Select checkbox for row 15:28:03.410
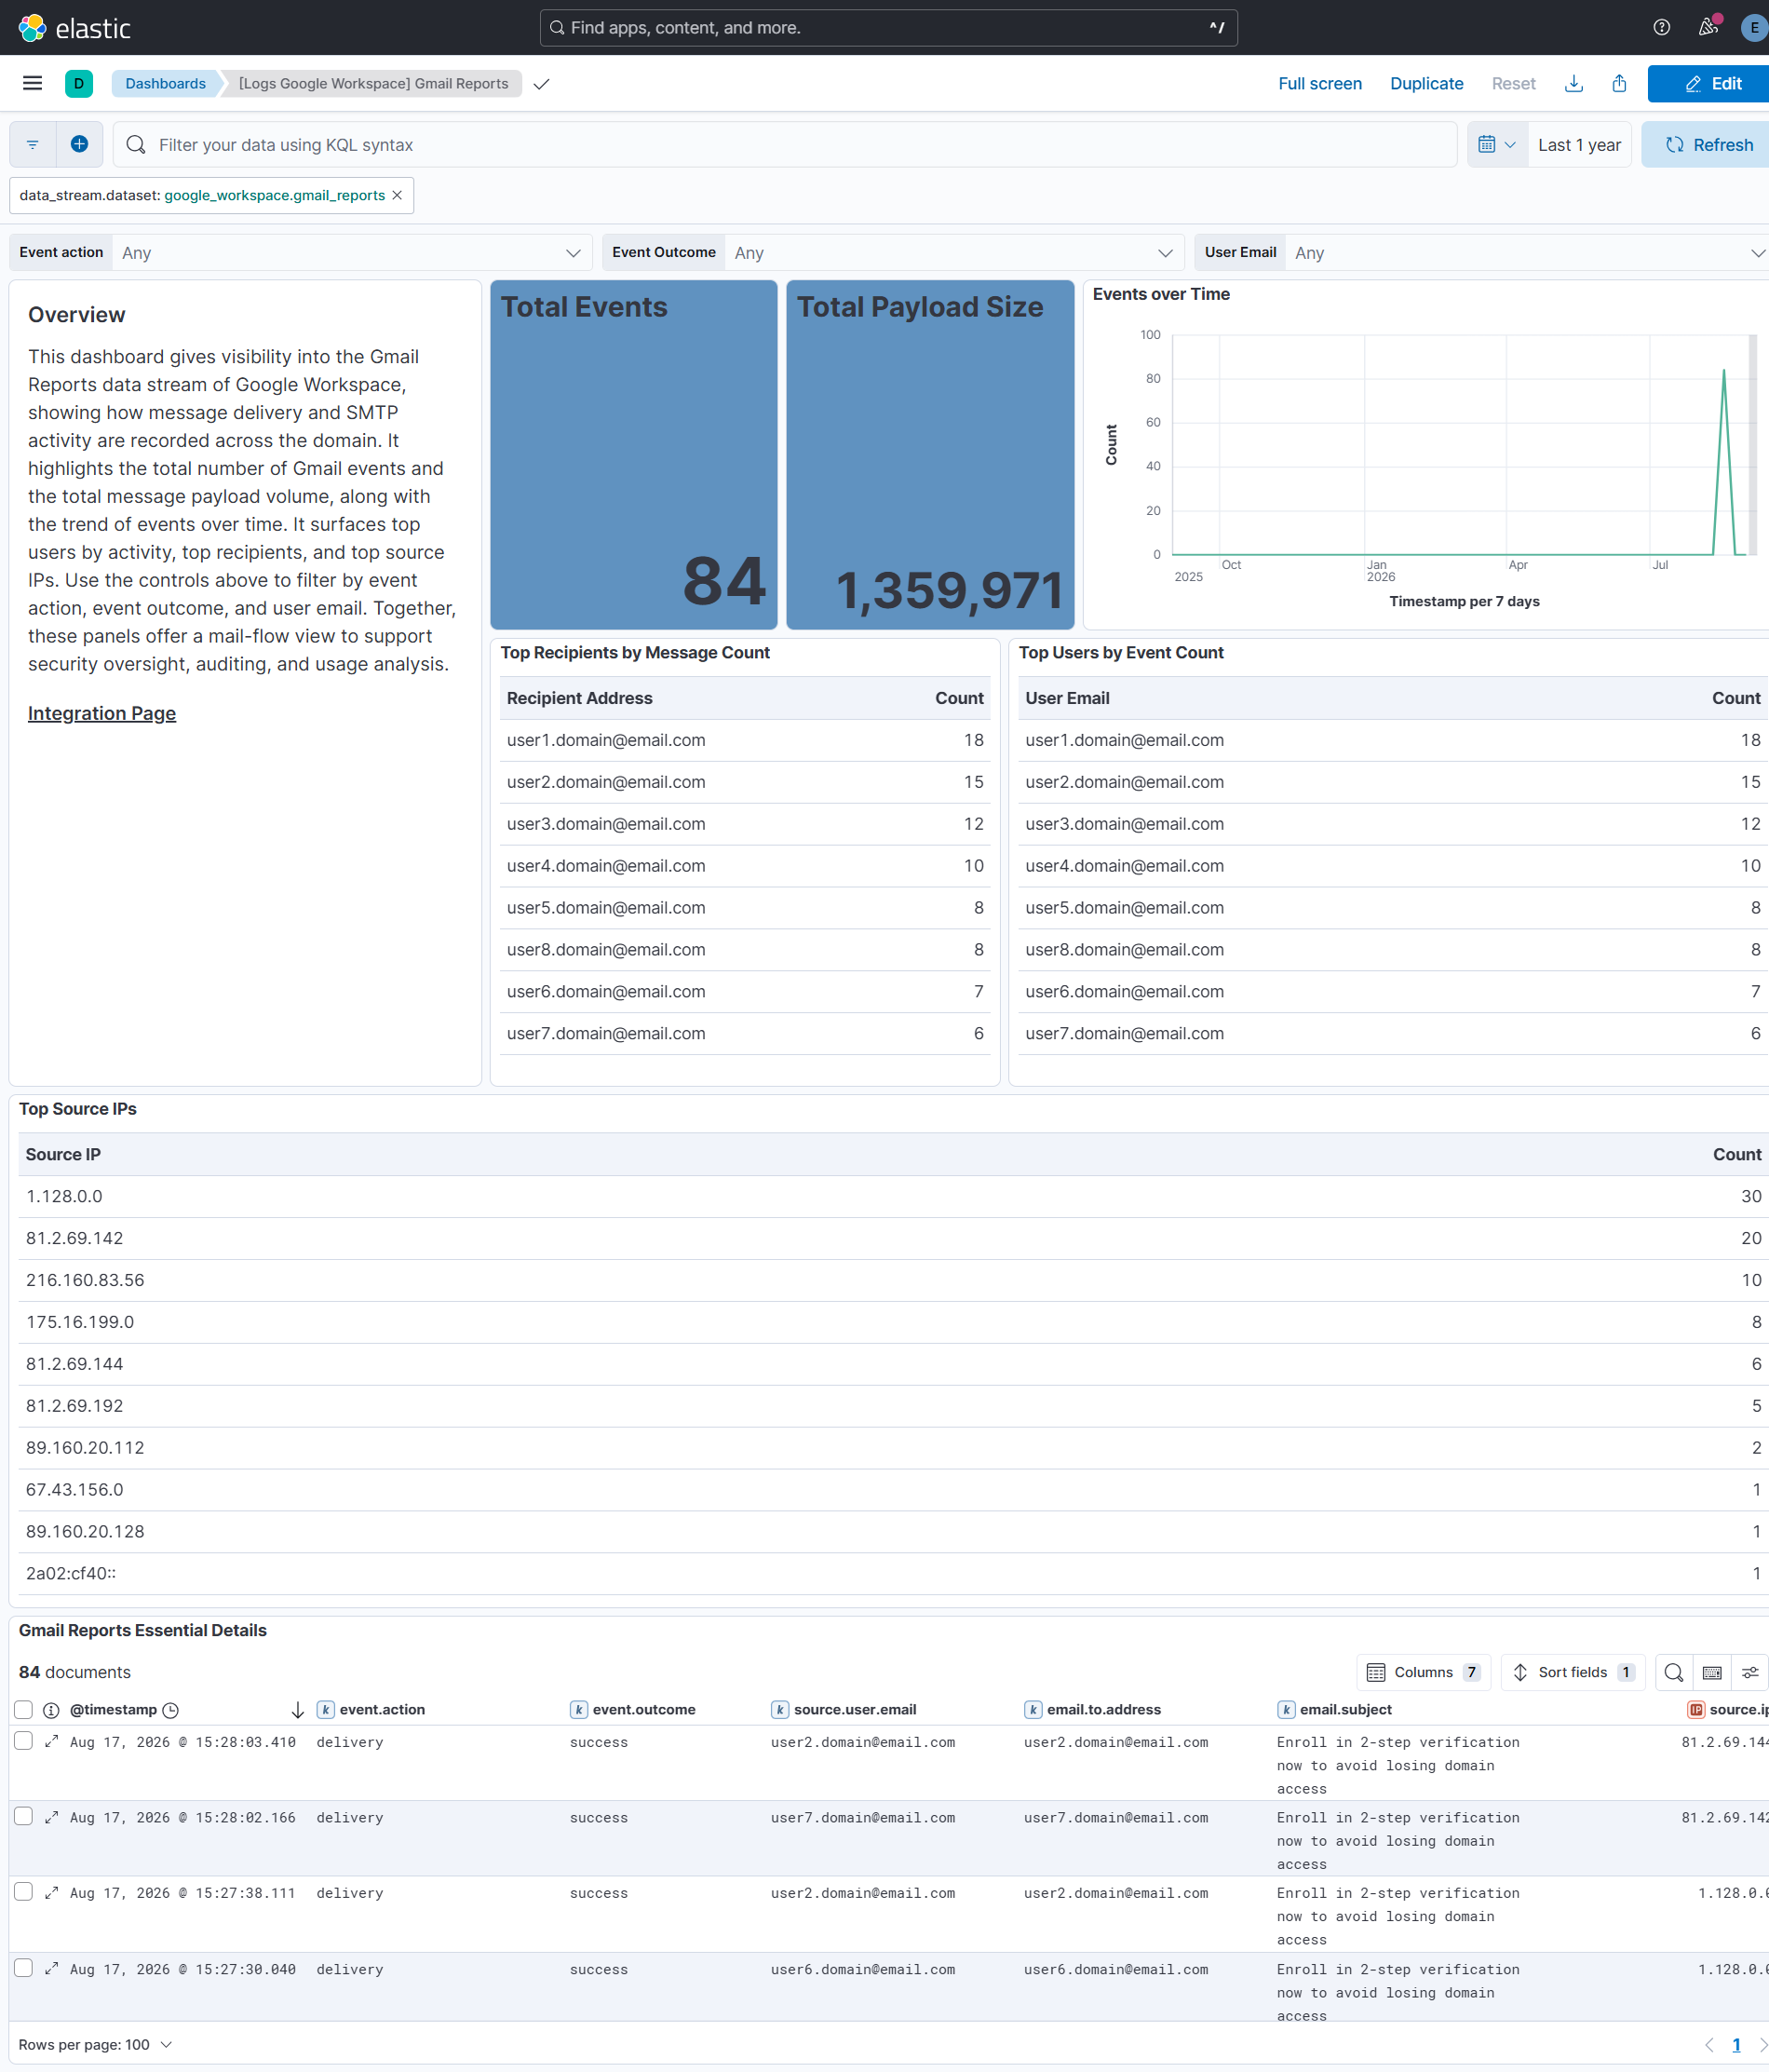This screenshot has width=1769, height=2072. click(24, 1741)
